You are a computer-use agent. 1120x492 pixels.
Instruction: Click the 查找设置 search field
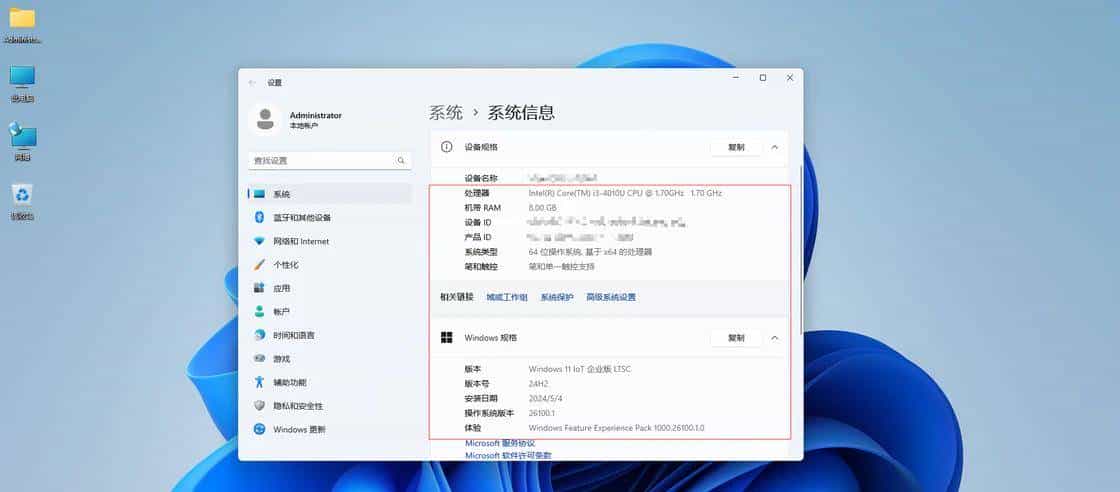(x=330, y=161)
